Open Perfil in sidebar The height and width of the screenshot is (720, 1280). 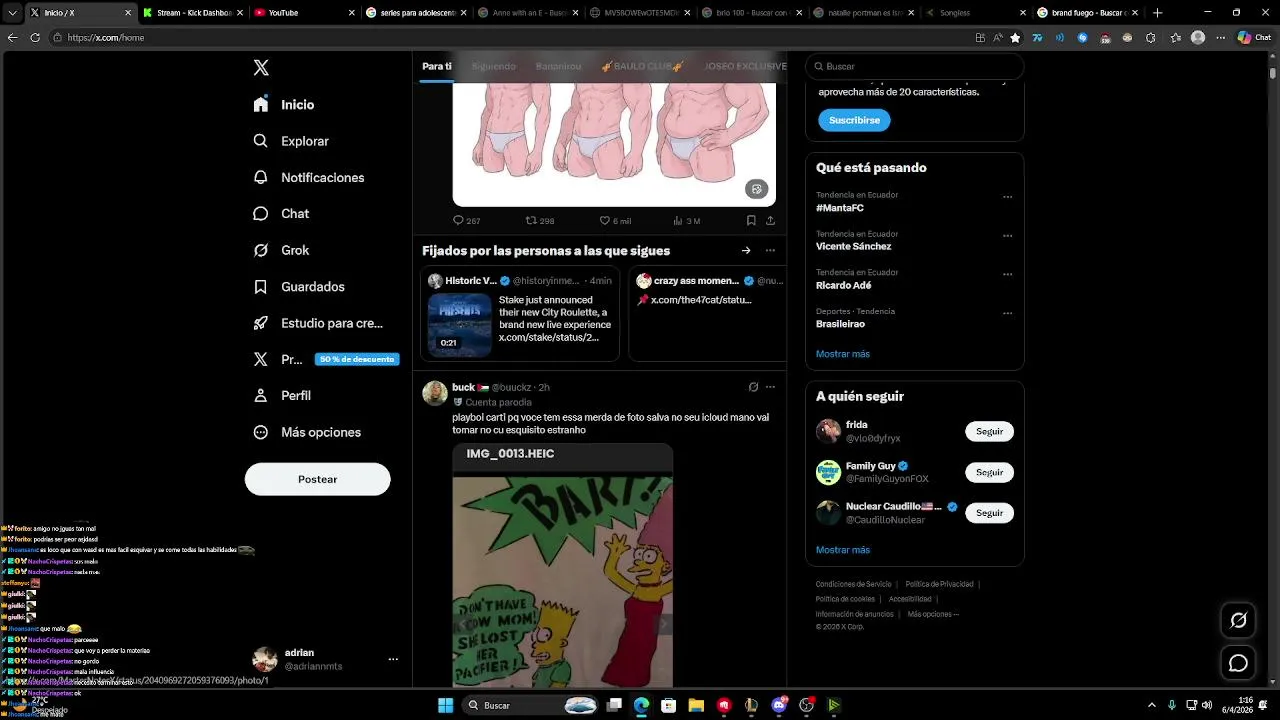point(282,395)
